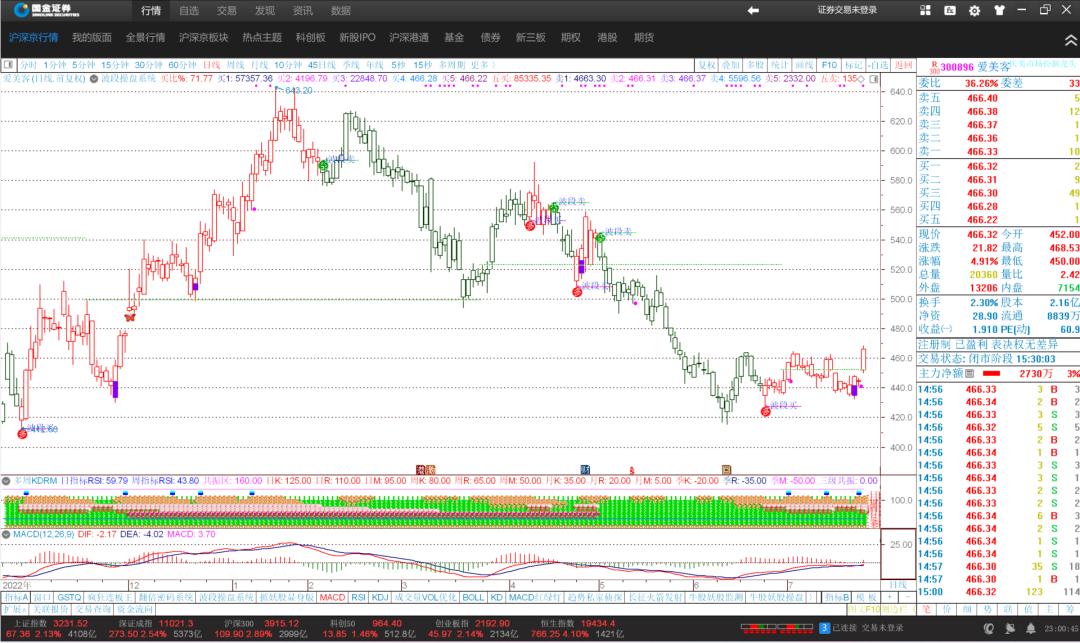The width and height of the screenshot is (1080, 643).
Task: Collapse the top navigation with double chevron
Action: [1069, 38]
